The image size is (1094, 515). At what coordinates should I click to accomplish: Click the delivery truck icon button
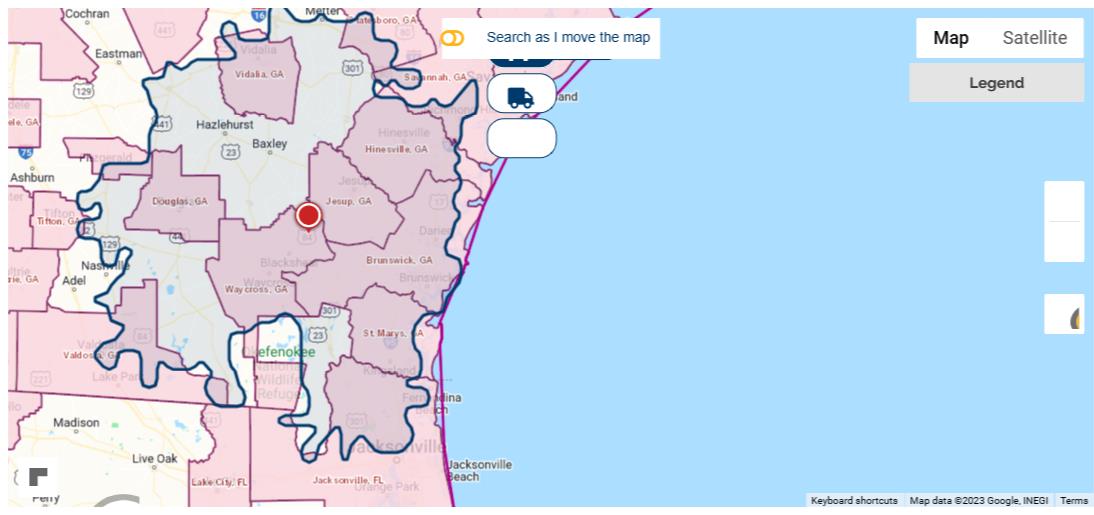521,96
